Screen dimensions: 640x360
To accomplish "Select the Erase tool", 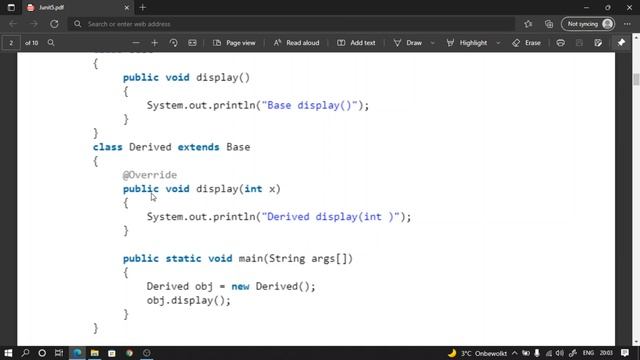I will pyautogui.click(x=527, y=43).
